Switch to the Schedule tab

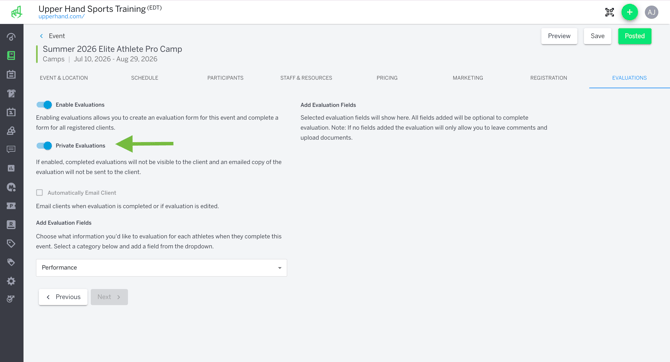144,78
